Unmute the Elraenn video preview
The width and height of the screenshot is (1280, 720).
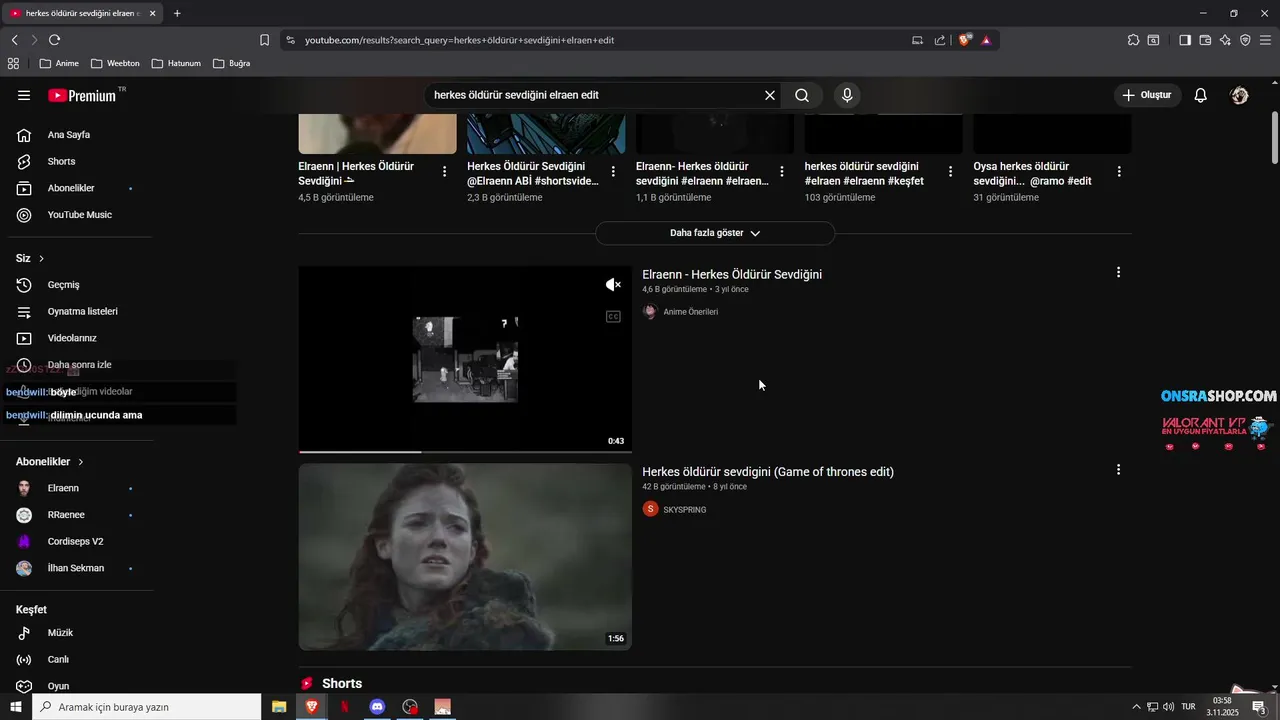613,285
